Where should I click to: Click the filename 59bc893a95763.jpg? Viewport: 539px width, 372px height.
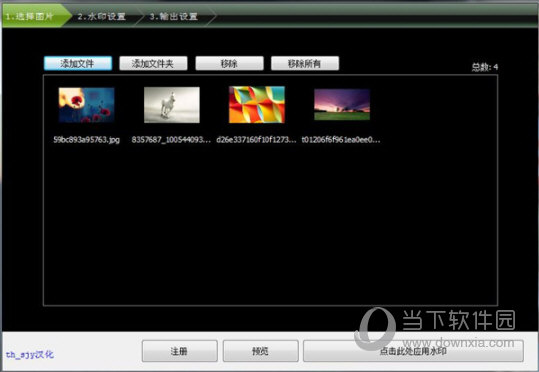pos(87,140)
